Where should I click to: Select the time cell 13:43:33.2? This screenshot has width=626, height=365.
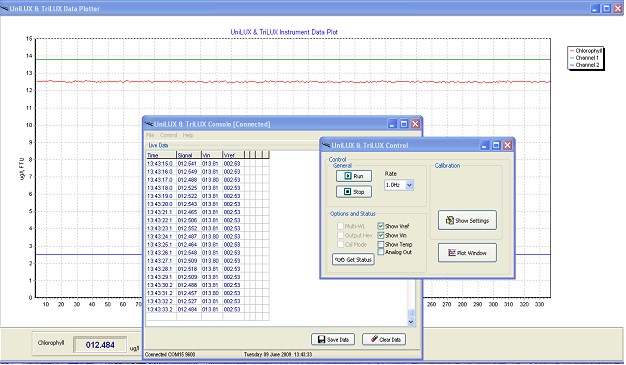(x=161, y=309)
